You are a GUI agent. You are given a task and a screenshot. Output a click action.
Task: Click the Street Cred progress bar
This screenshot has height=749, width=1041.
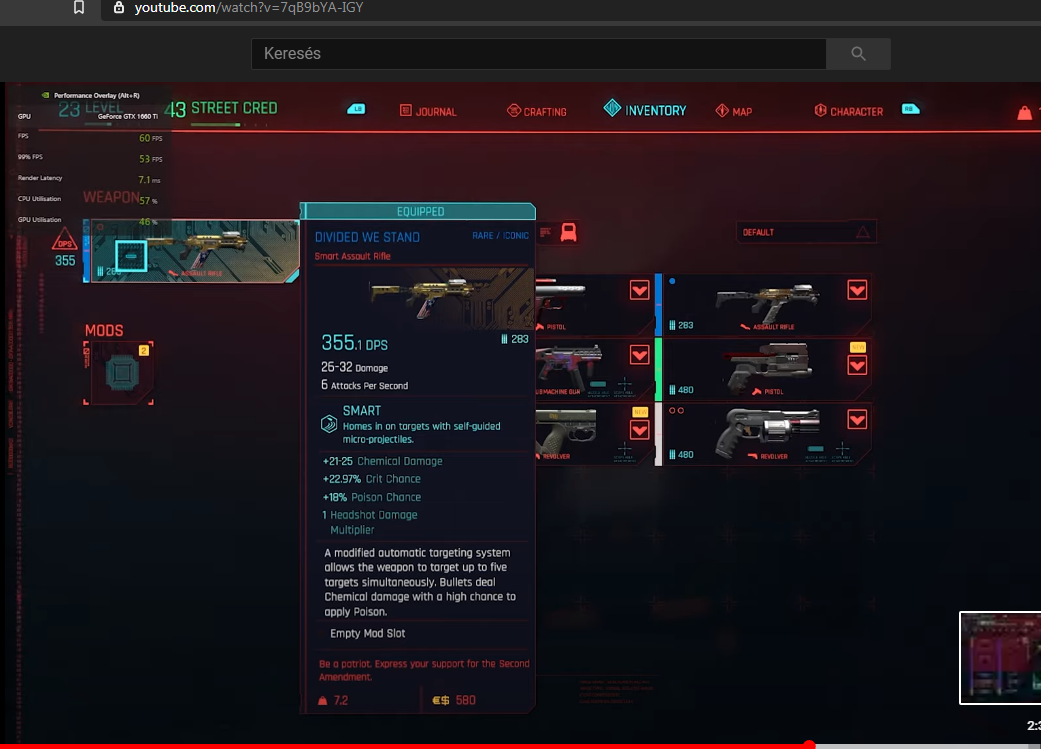(x=229, y=124)
